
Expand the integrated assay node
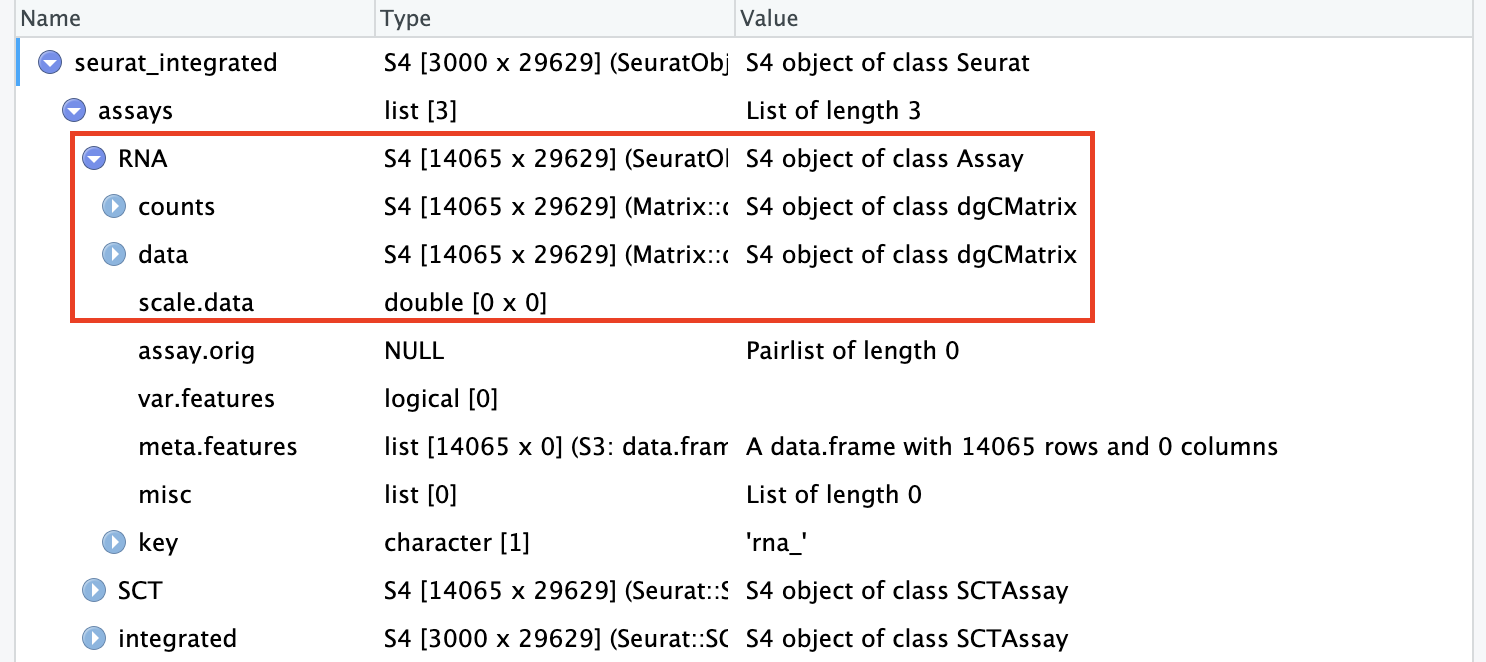pyautogui.click(x=94, y=639)
